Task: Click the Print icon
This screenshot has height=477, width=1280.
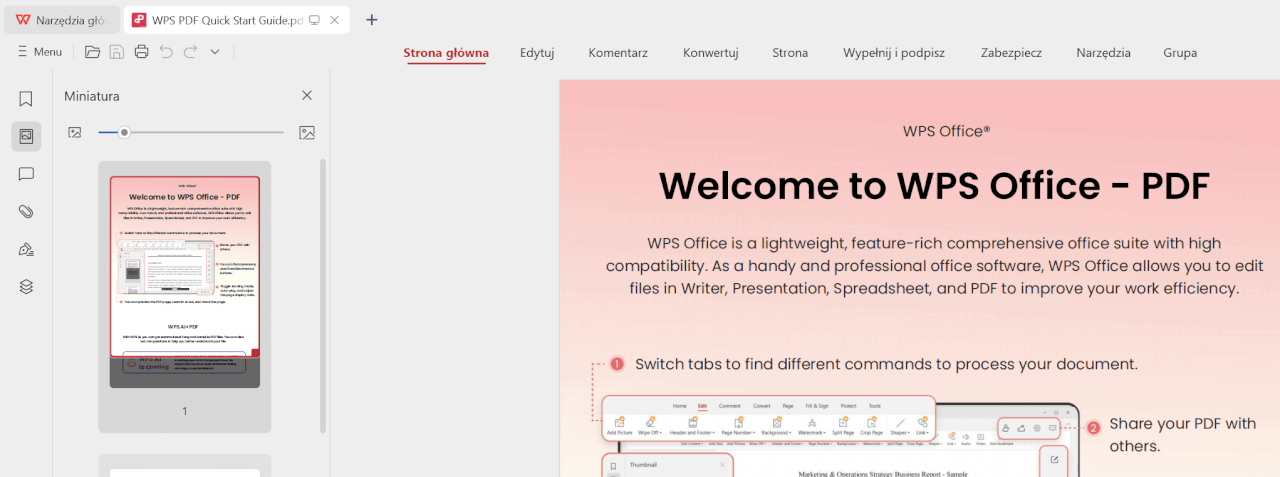Action: (x=141, y=52)
